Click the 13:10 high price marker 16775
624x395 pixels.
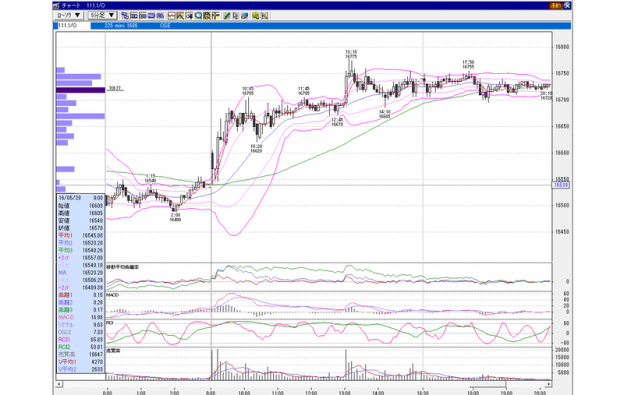(x=351, y=54)
